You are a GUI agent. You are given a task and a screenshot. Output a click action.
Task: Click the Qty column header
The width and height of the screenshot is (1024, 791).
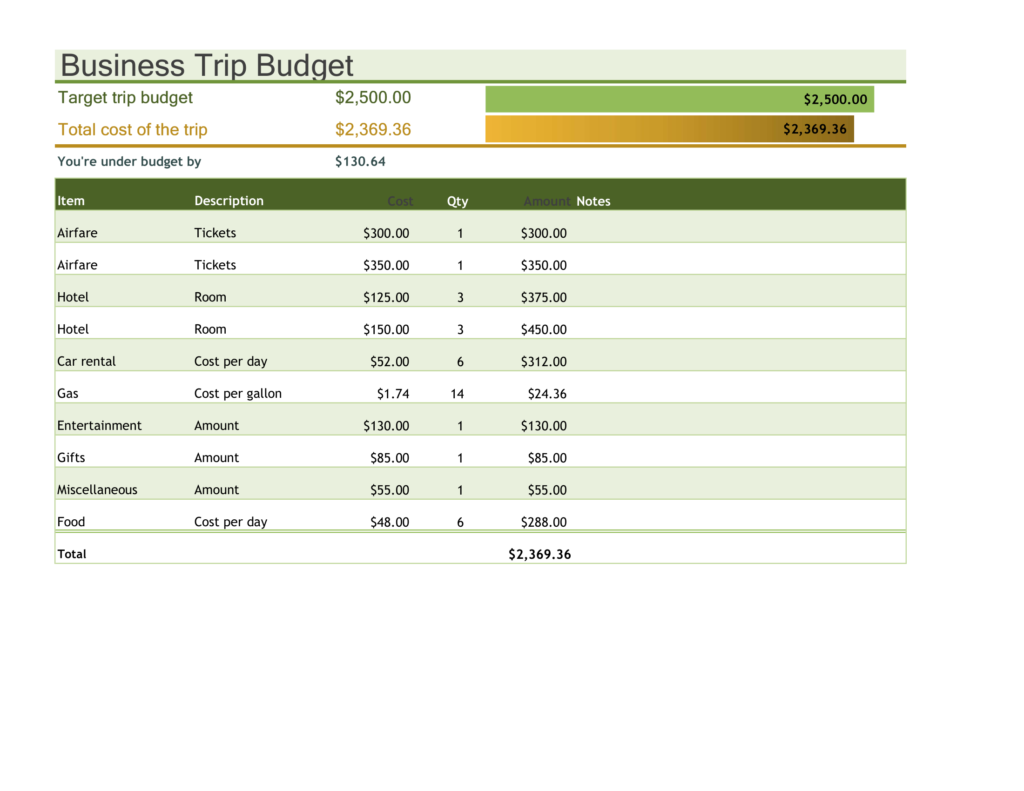click(x=457, y=200)
